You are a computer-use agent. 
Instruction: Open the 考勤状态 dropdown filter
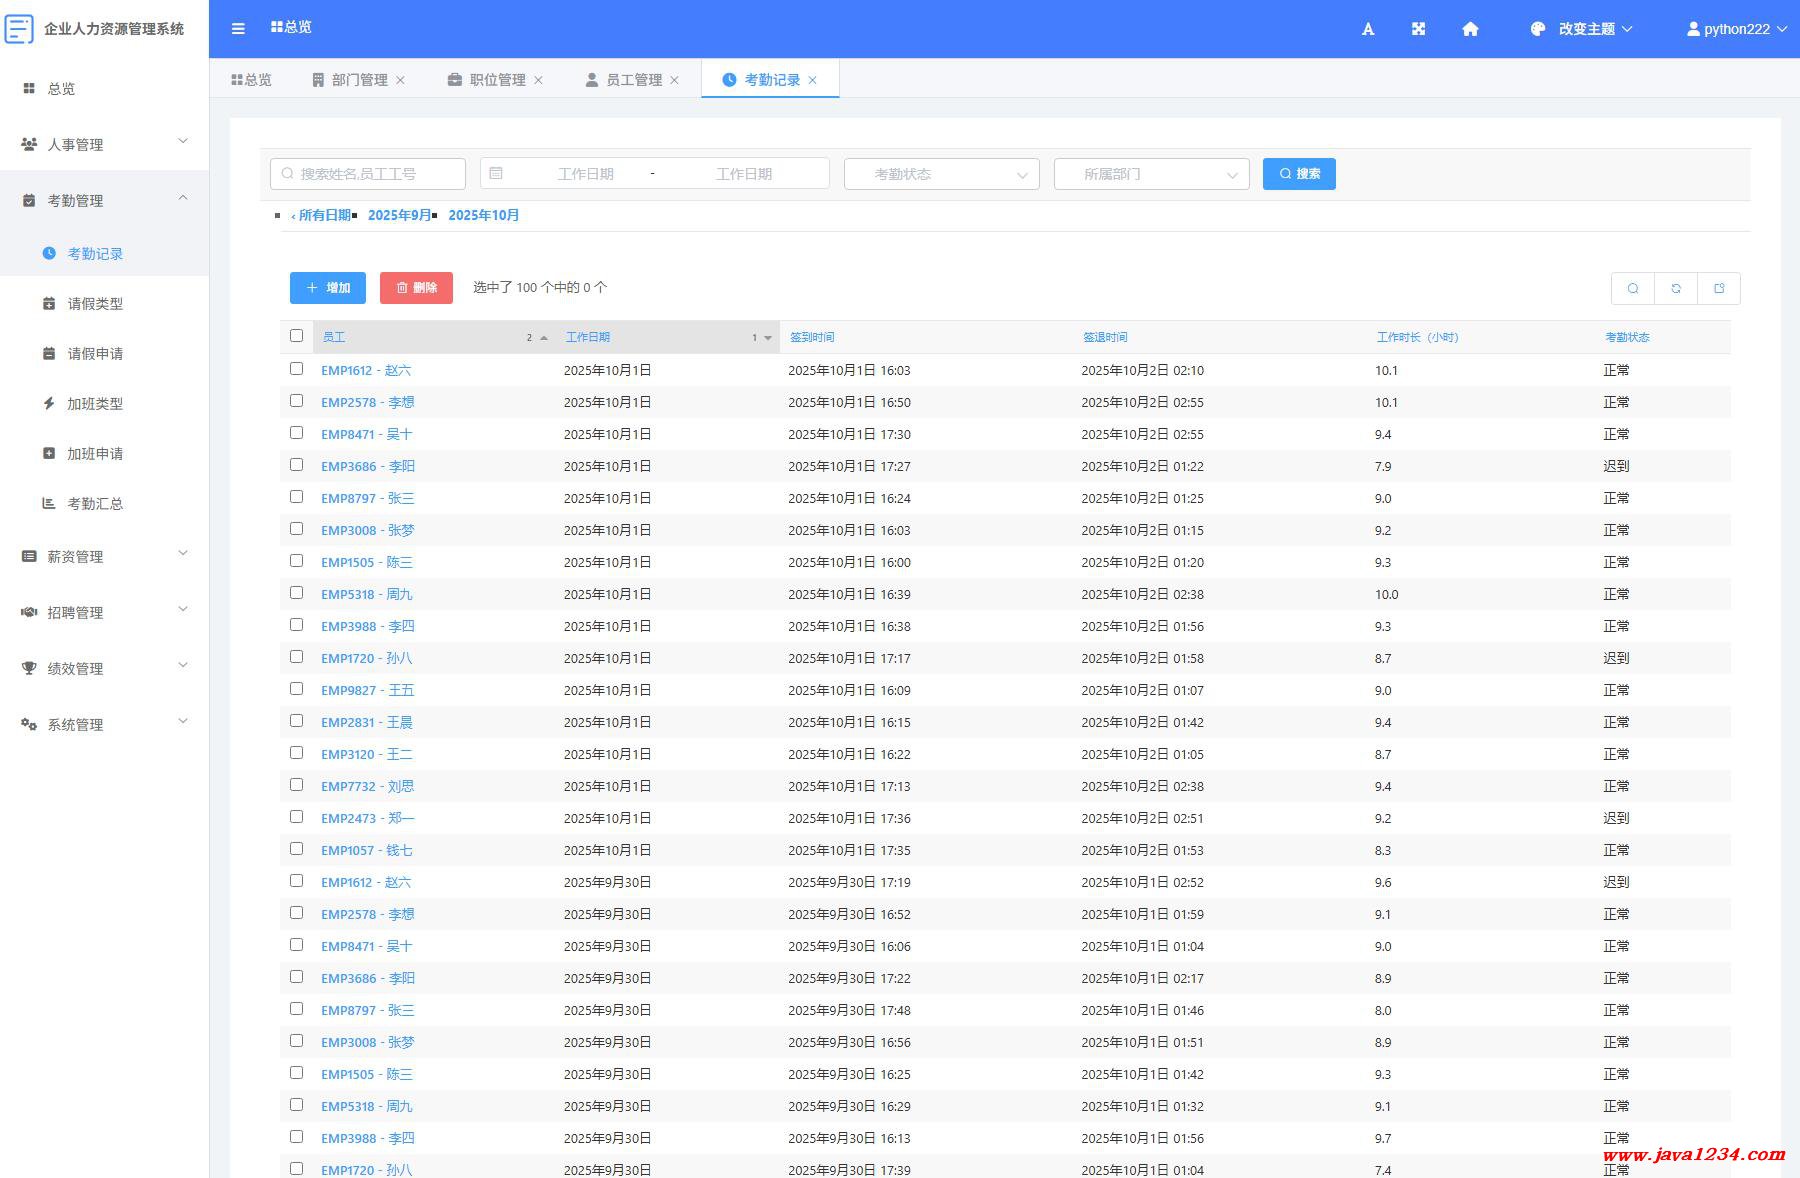pyautogui.click(x=941, y=174)
